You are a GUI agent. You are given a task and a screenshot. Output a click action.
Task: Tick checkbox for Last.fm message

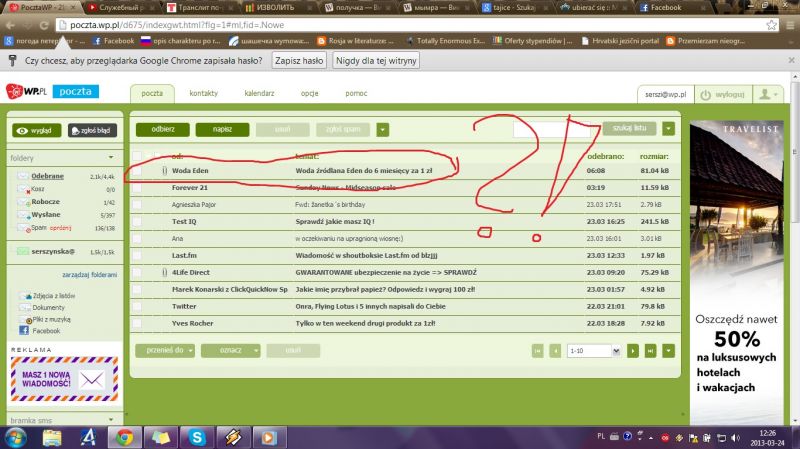pyautogui.click(x=137, y=255)
